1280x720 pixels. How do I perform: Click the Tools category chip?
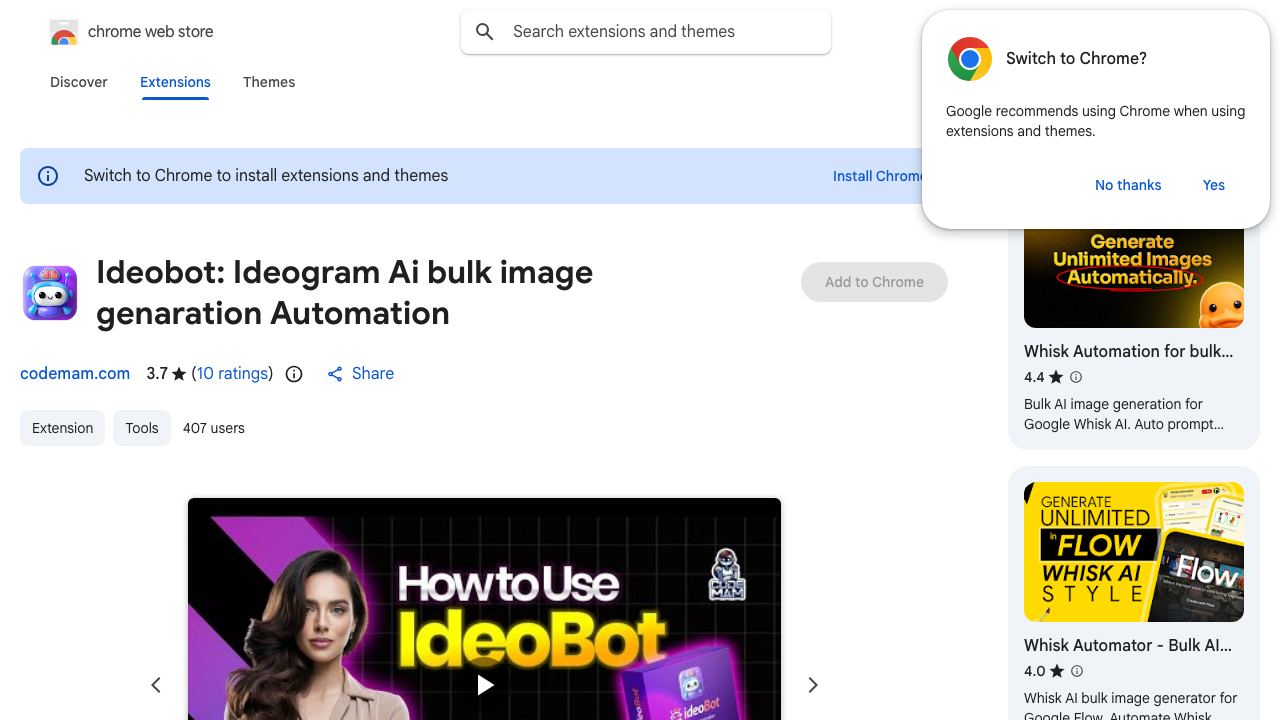coord(142,428)
